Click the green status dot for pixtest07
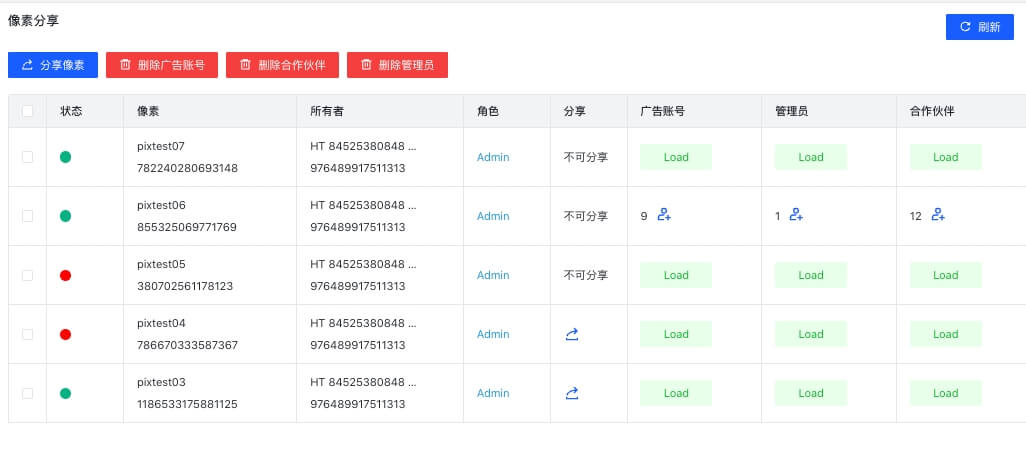Viewport: 1026px width, 458px height. pos(65,157)
